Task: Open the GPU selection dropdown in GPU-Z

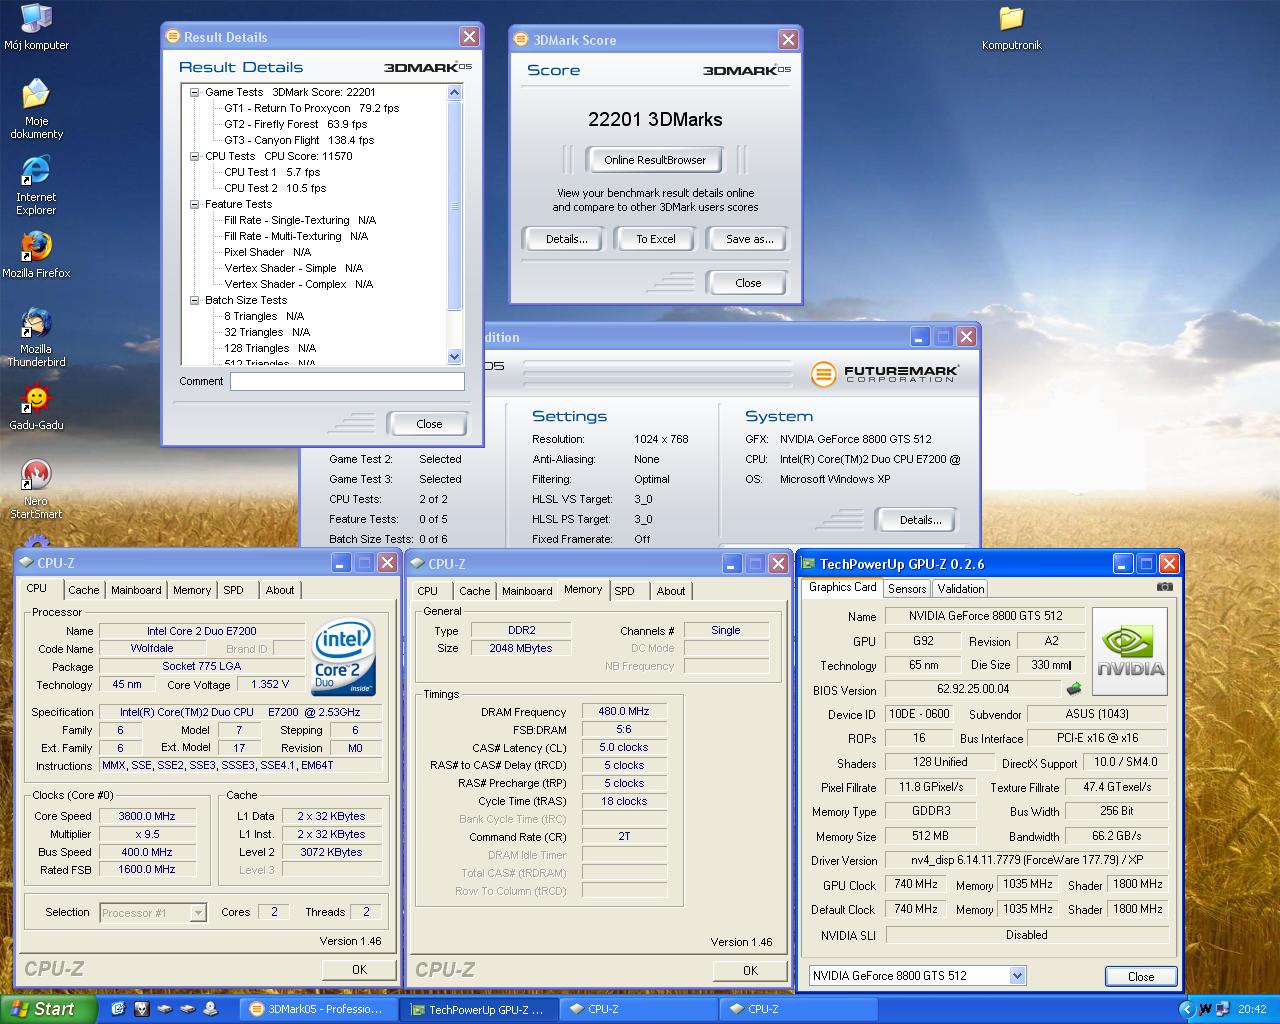Action: pyautogui.click(x=1017, y=976)
